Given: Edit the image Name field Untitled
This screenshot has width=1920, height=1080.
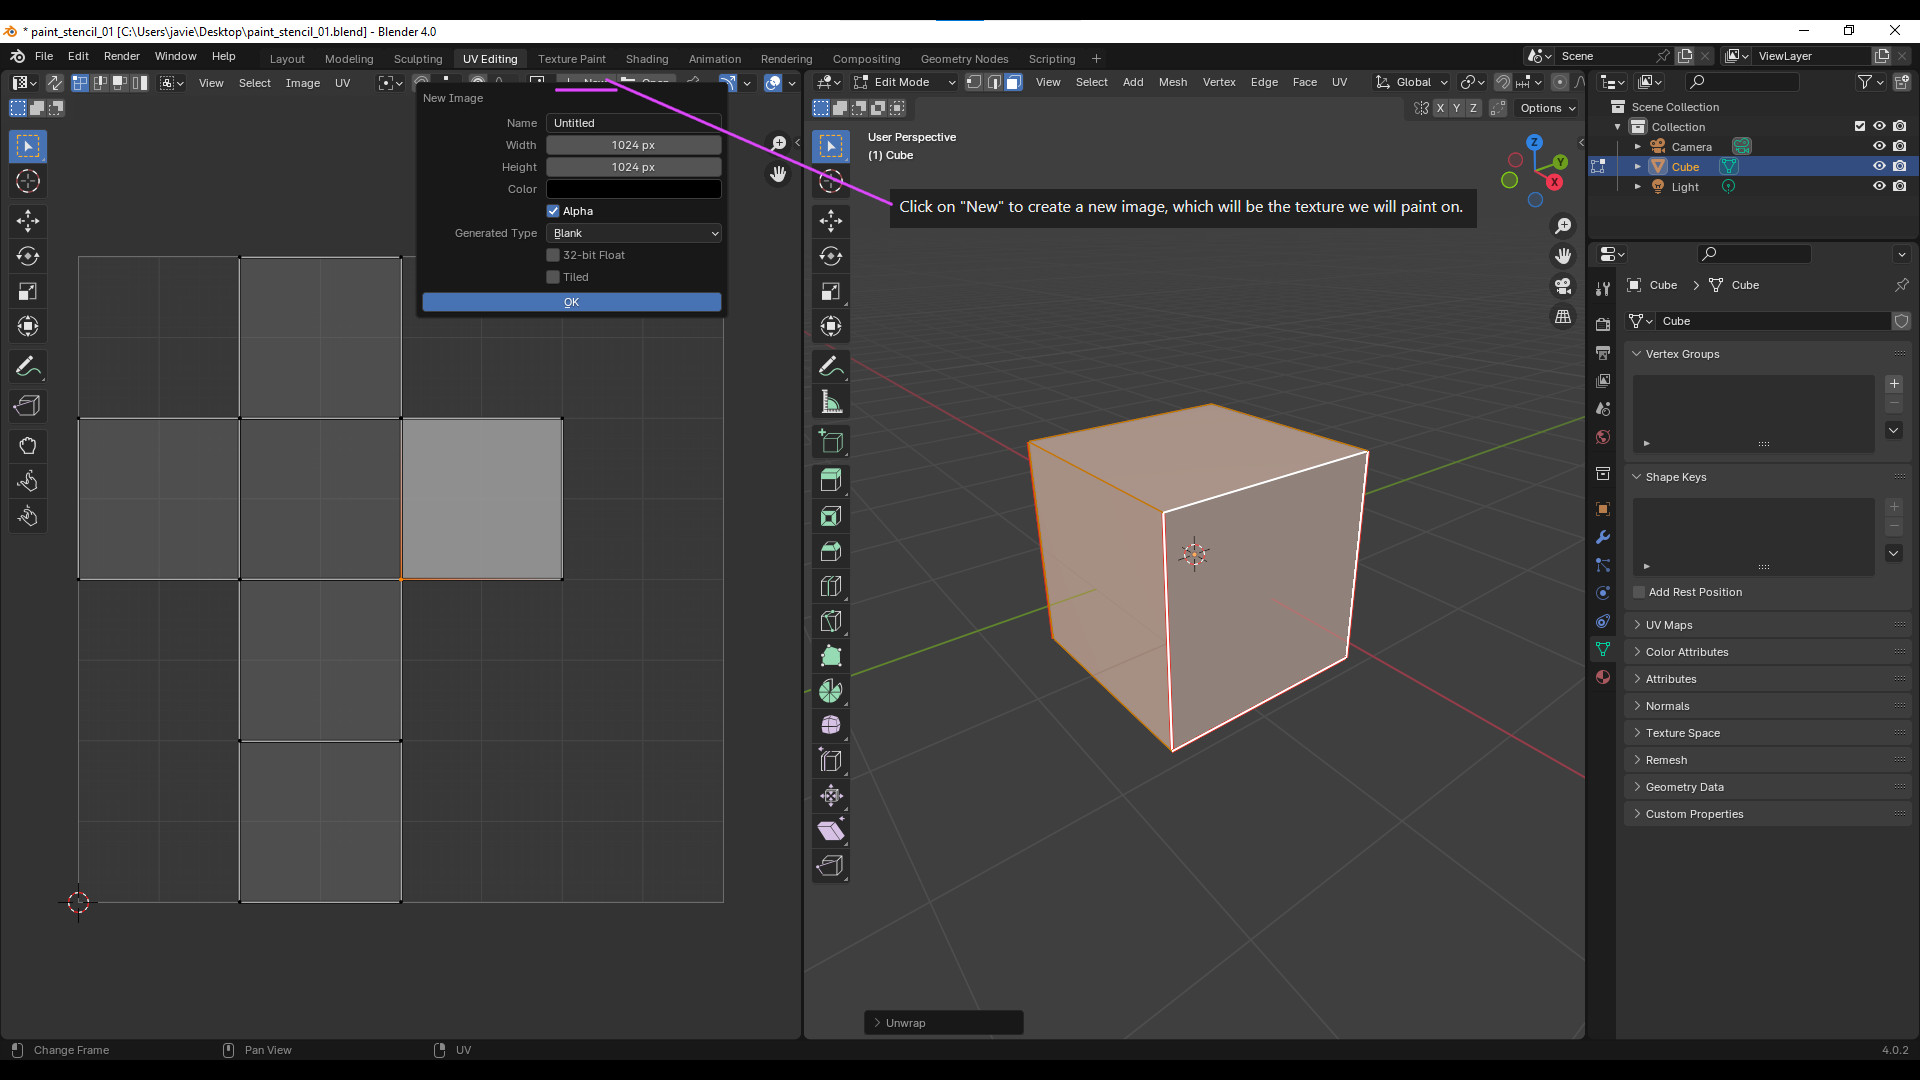Looking at the screenshot, I should coord(634,123).
